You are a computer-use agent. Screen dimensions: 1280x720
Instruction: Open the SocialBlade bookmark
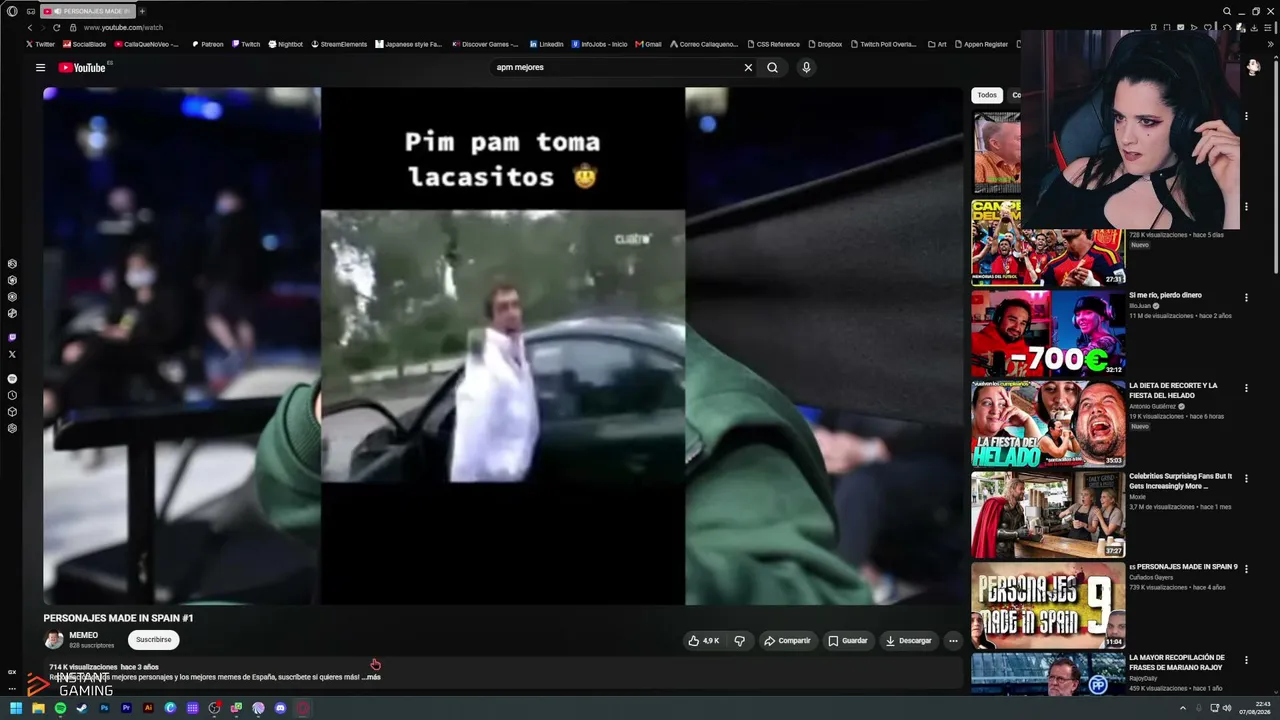pos(84,44)
